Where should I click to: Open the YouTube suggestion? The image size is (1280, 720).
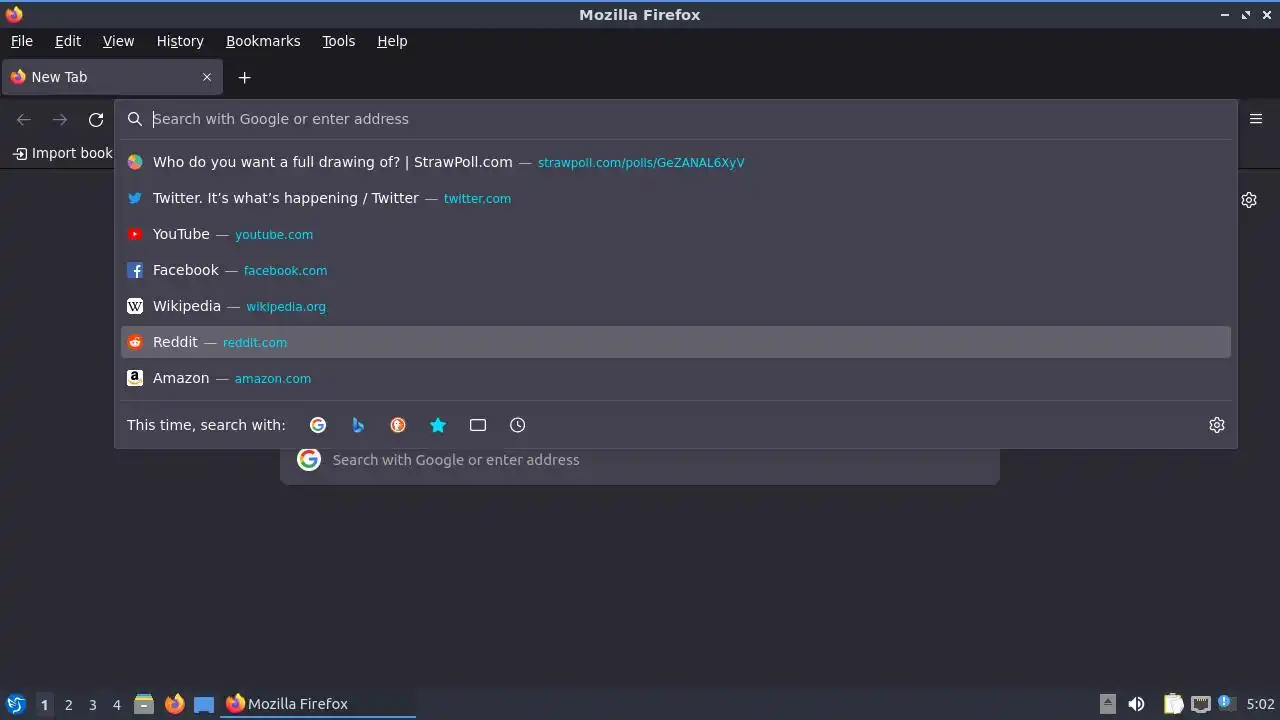click(675, 234)
